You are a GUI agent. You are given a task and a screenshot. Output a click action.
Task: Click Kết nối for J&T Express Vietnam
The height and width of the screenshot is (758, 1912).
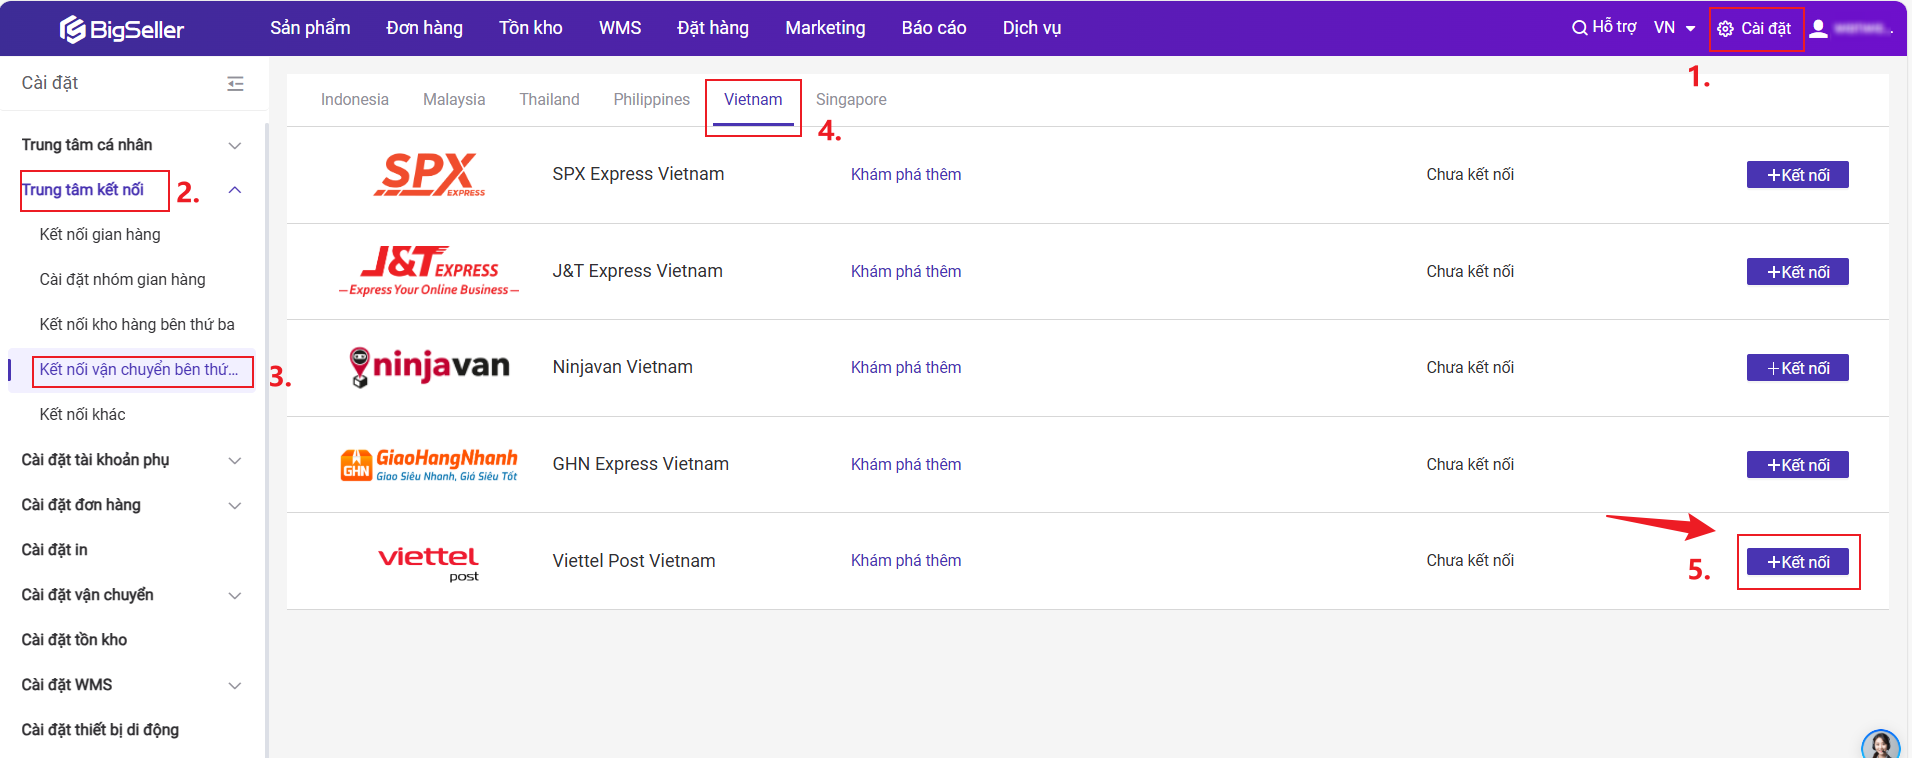(x=1797, y=272)
